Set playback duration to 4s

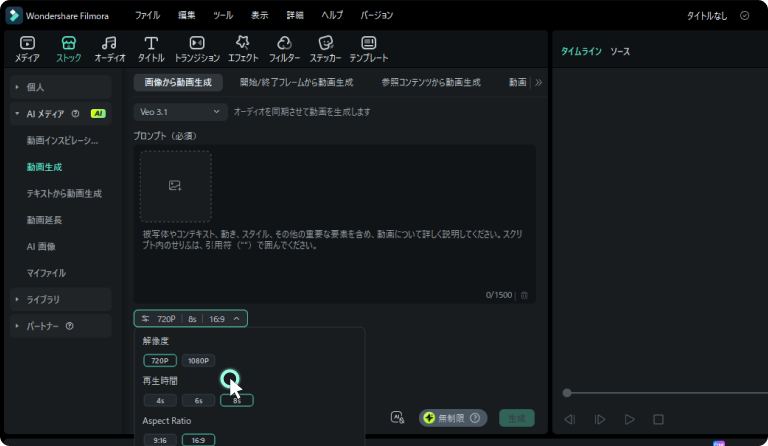coord(160,400)
